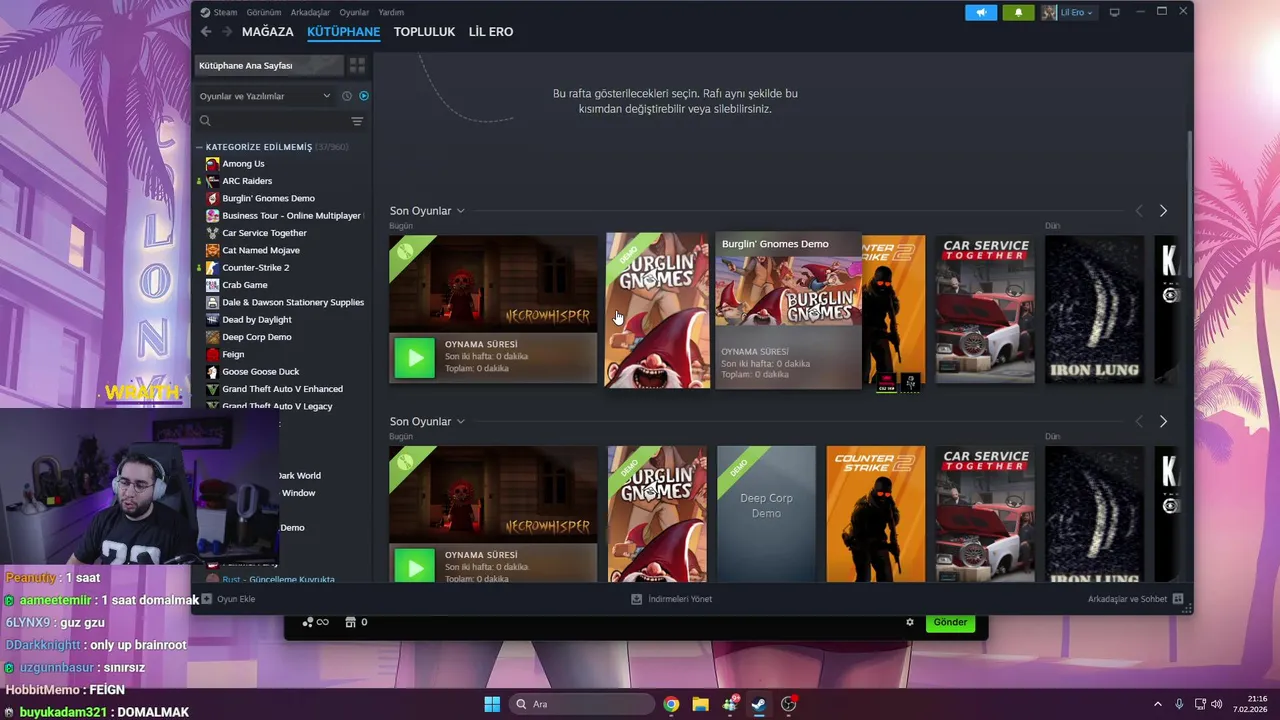This screenshot has width=1280, height=720.
Task: Open the Görünüm menu
Action: click(264, 12)
